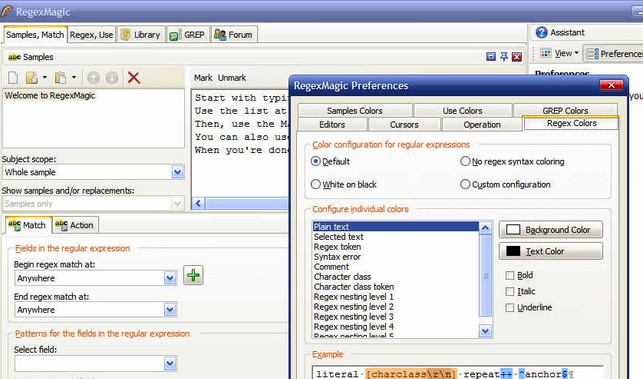This screenshot has width=643, height=379.
Task: Enable the Bold checkbox
Action: [x=510, y=275]
